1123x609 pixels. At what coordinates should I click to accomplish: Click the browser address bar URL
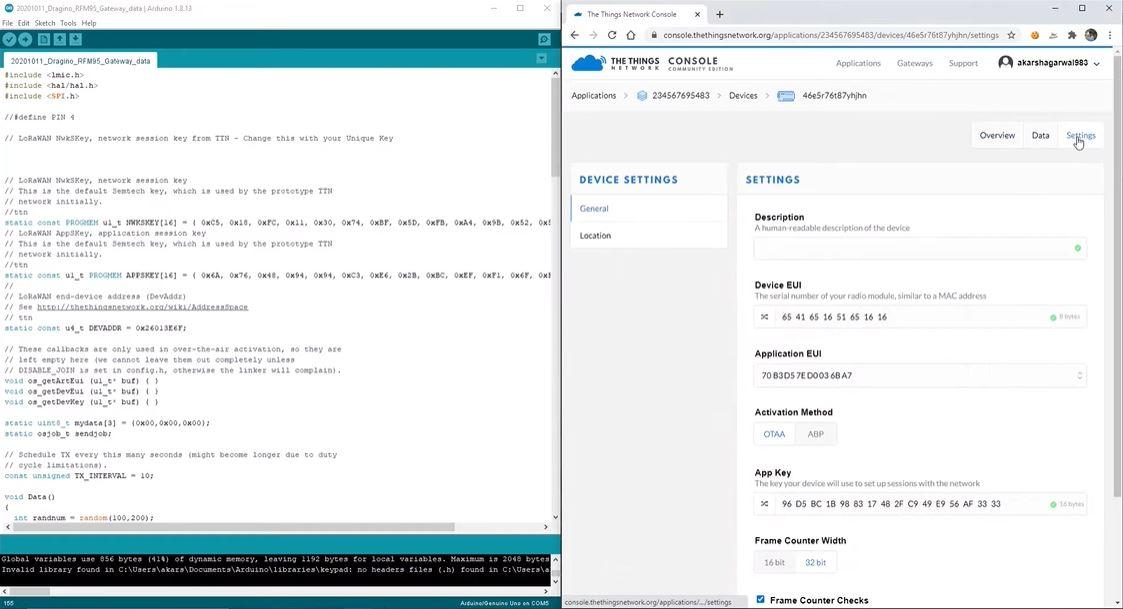(830, 35)
